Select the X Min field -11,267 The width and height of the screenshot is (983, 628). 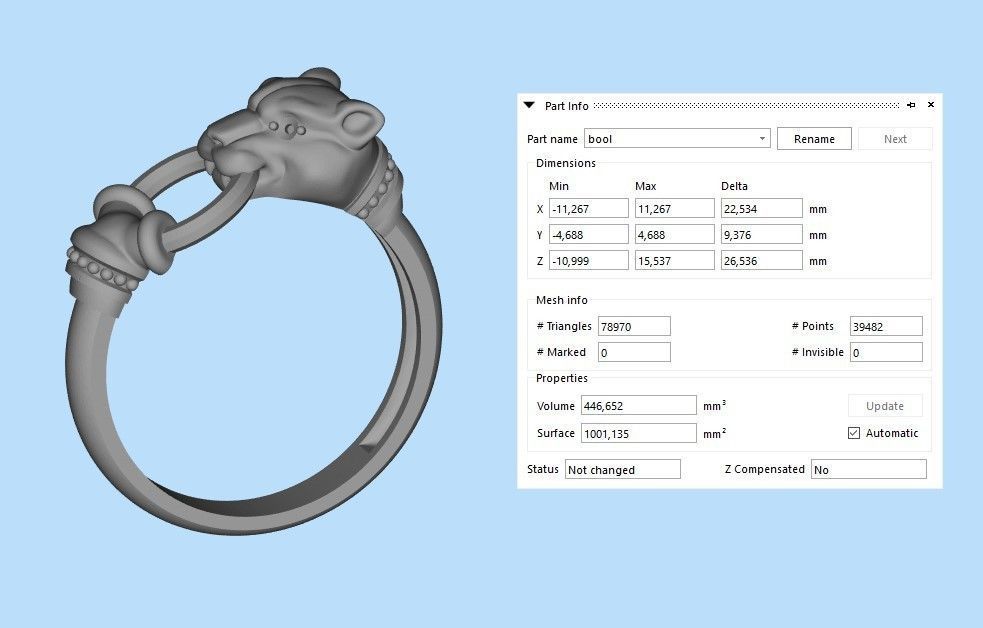[x=588, y=209]
